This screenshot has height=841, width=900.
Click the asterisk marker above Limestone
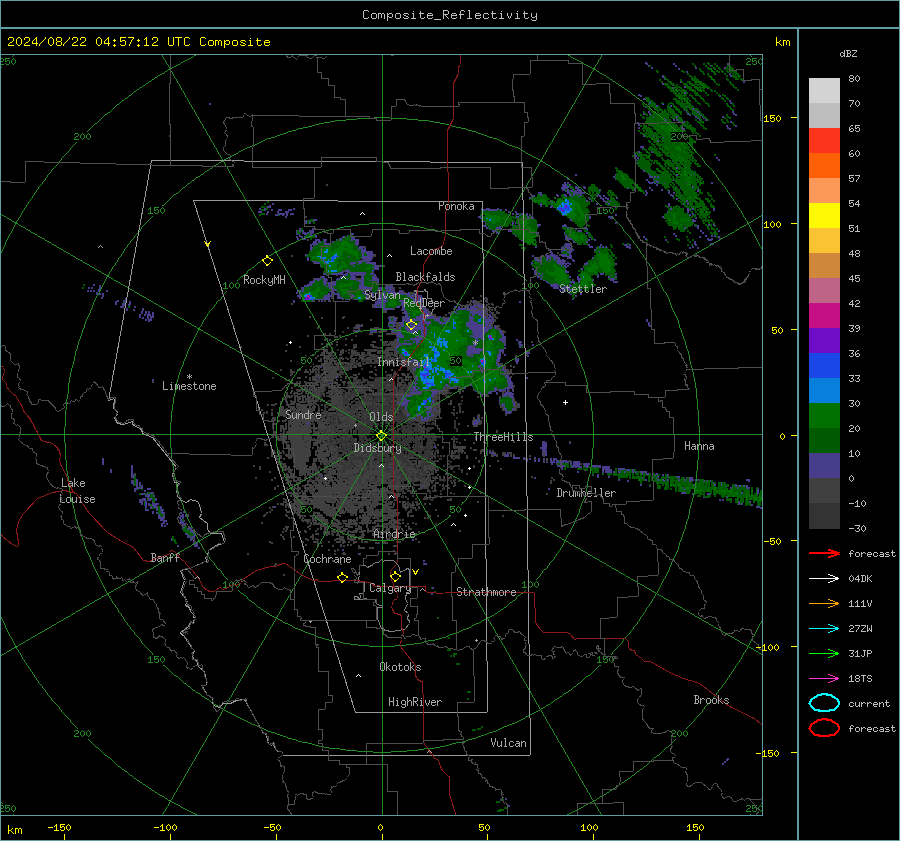pos(189,377)
